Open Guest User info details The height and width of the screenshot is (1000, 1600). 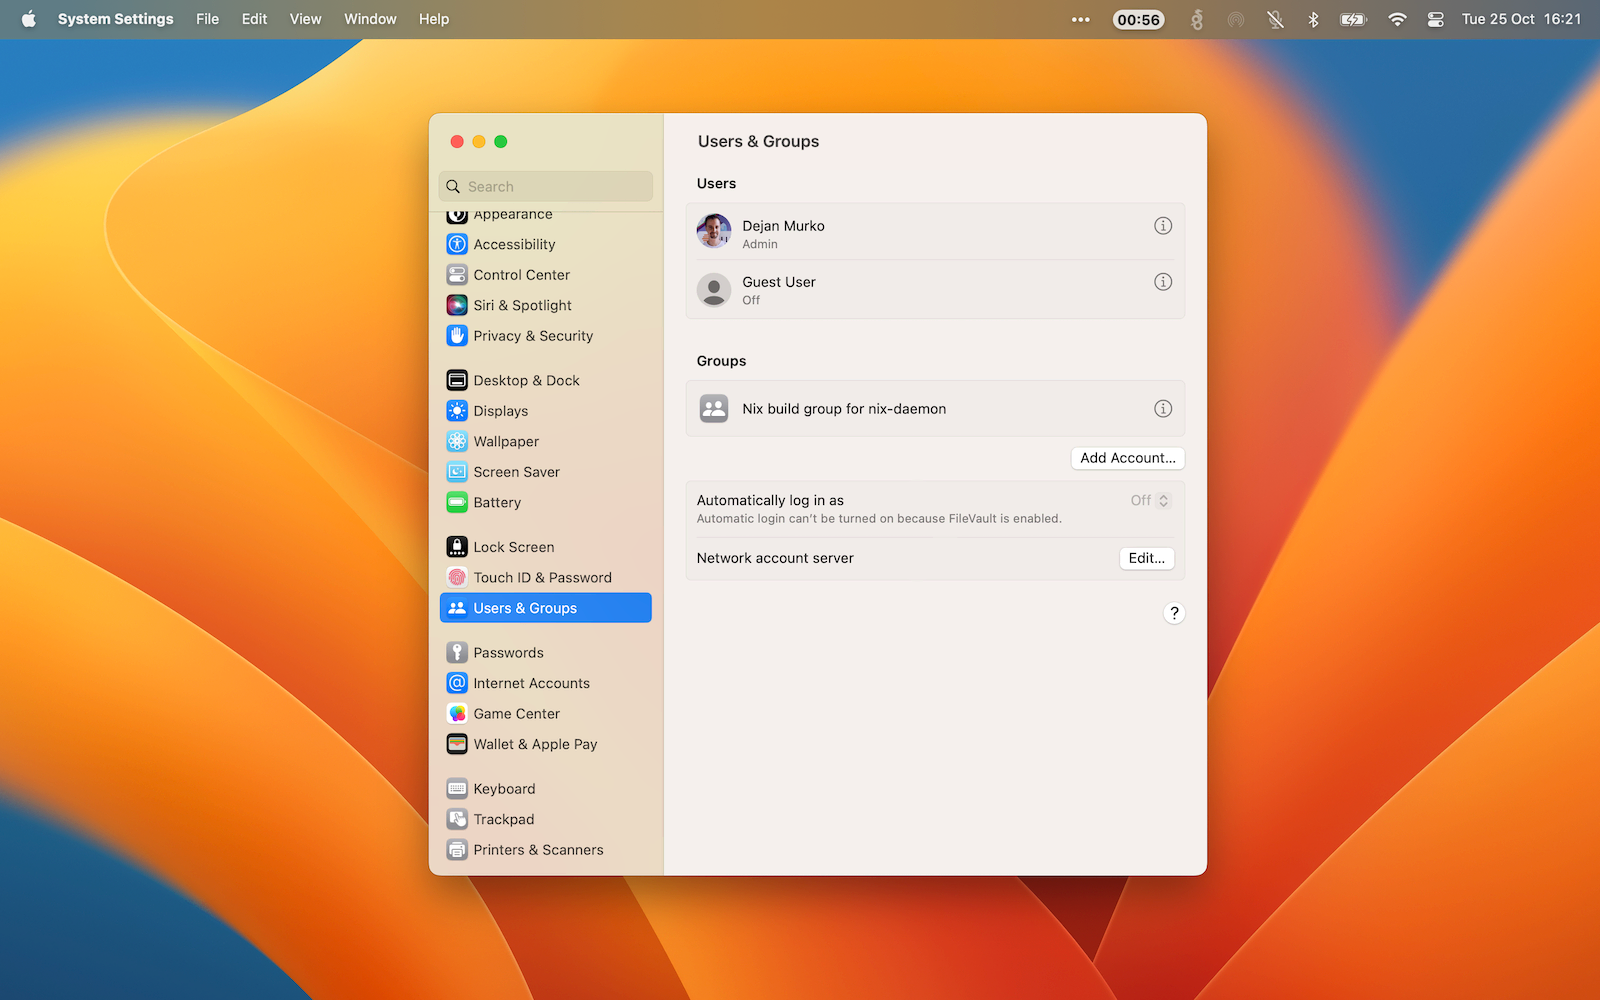pos(1162,282)
